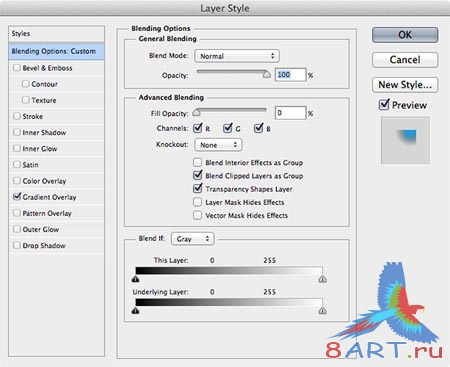Viewport: 450px width, 367px height.
Task: Open the Drop Shadow settings label
Action: 44,246
